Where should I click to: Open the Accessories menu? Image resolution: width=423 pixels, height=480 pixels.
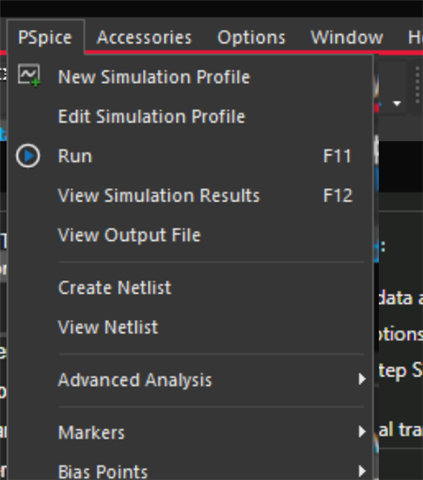[144, 37]
